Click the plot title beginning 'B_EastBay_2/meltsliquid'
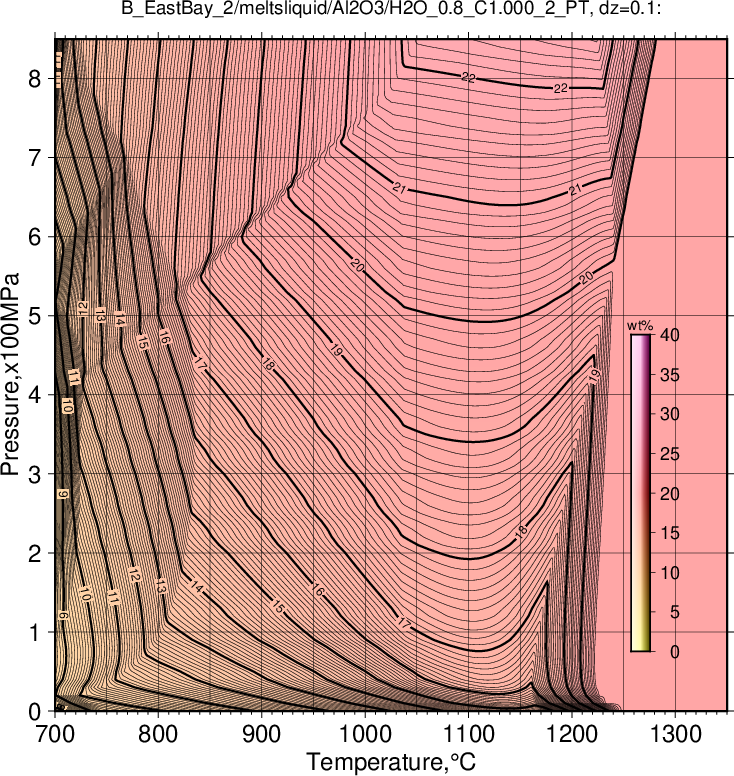 (391, 8)
